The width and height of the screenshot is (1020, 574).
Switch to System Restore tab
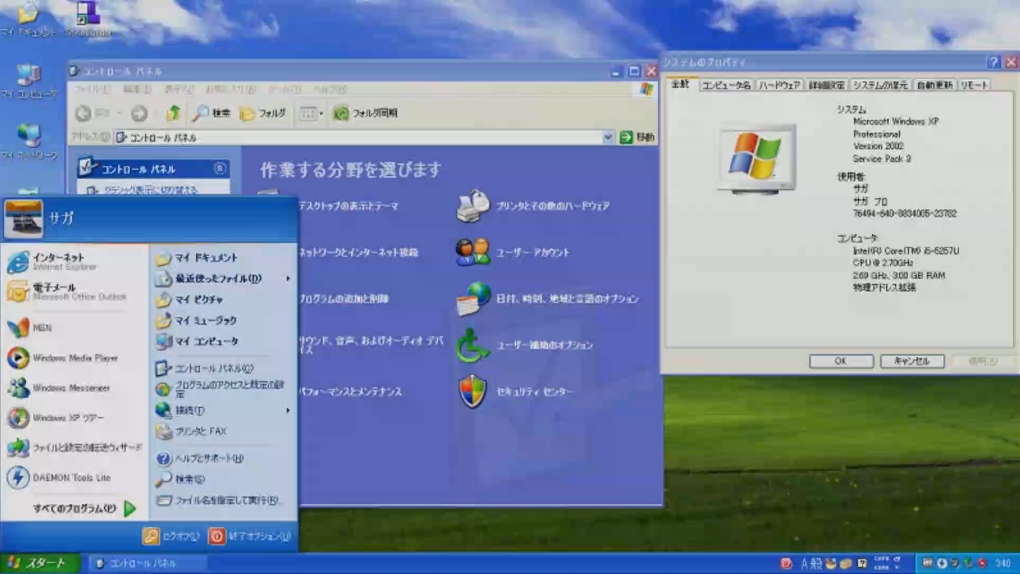[x=880, y=85]
